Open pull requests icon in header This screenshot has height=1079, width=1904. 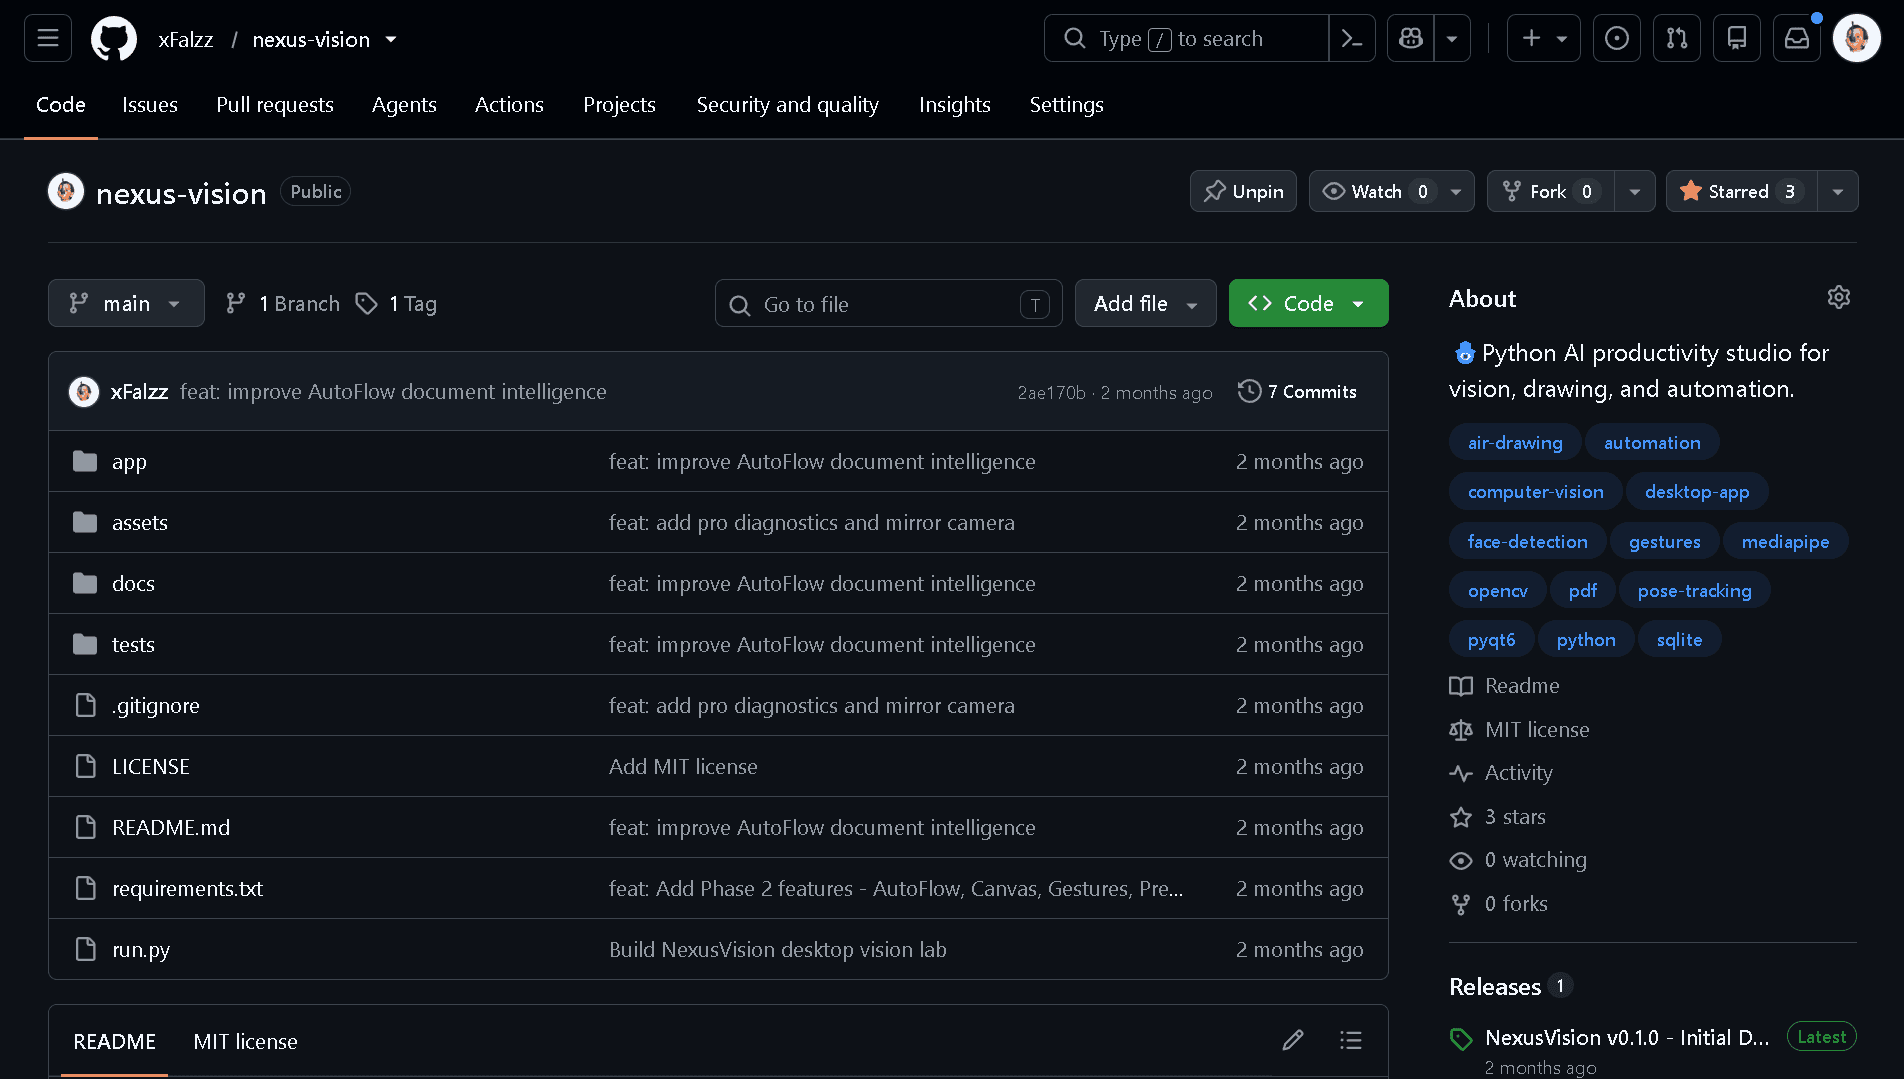click(x=1677, y=39)
